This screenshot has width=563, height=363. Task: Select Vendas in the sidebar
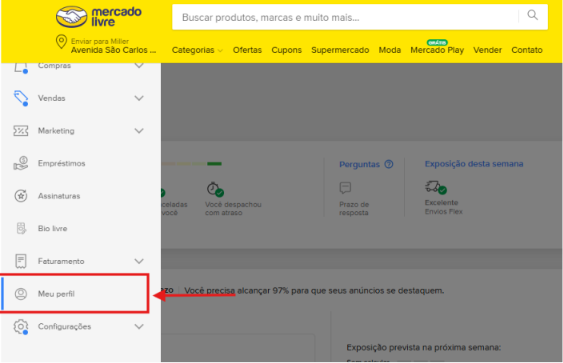pos(52,98)
